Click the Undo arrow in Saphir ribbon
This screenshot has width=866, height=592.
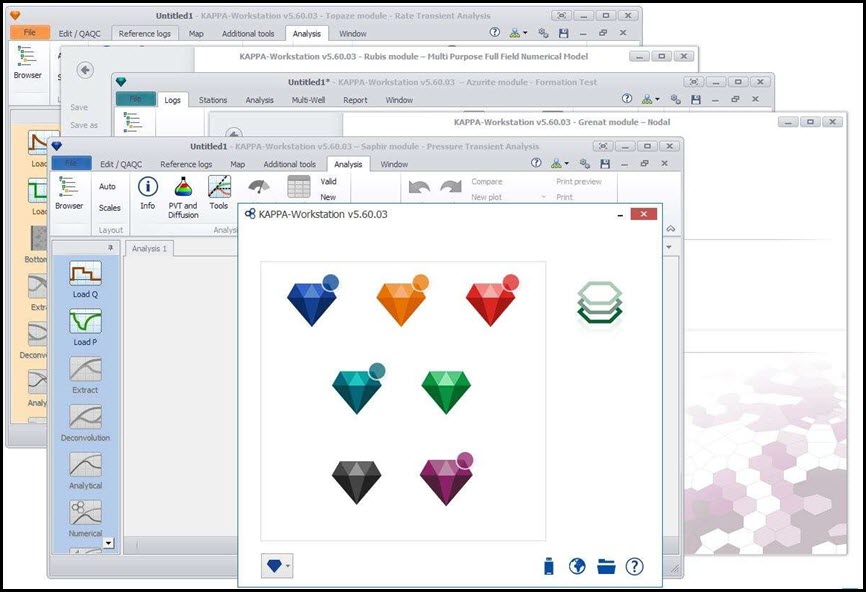[x=419, y=187]
